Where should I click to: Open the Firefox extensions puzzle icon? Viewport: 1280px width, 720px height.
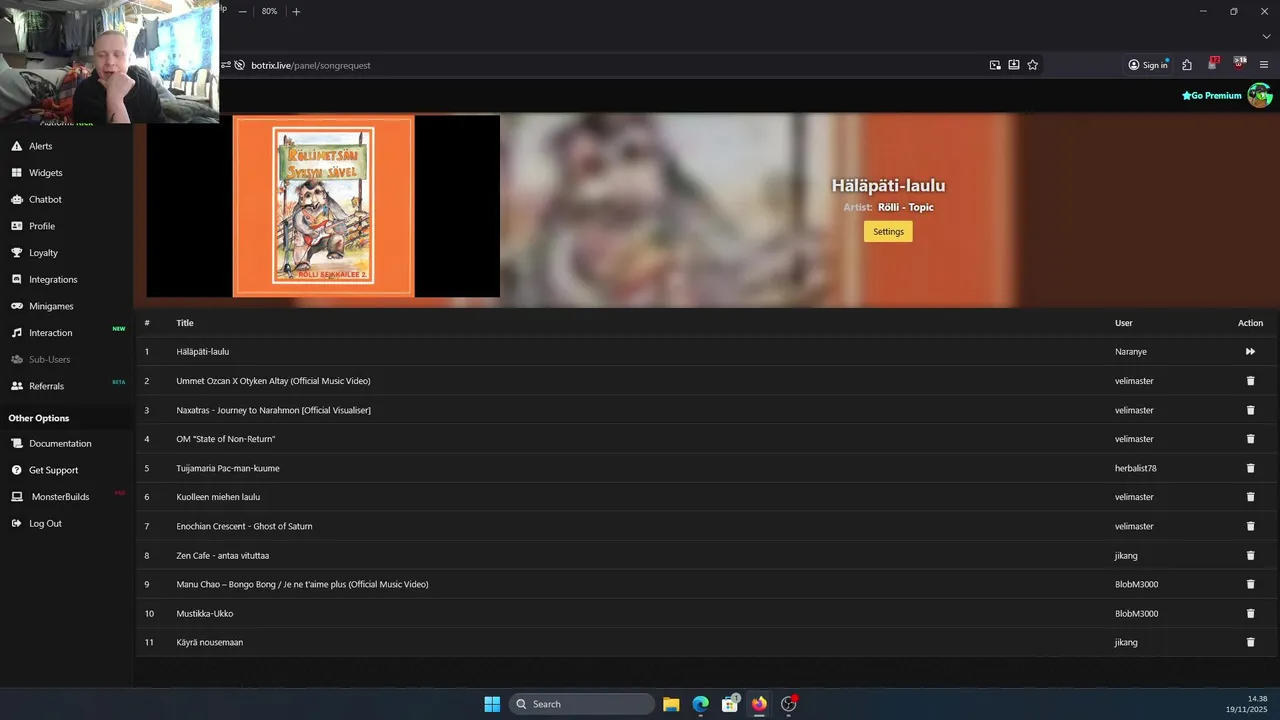point(1187,65)
